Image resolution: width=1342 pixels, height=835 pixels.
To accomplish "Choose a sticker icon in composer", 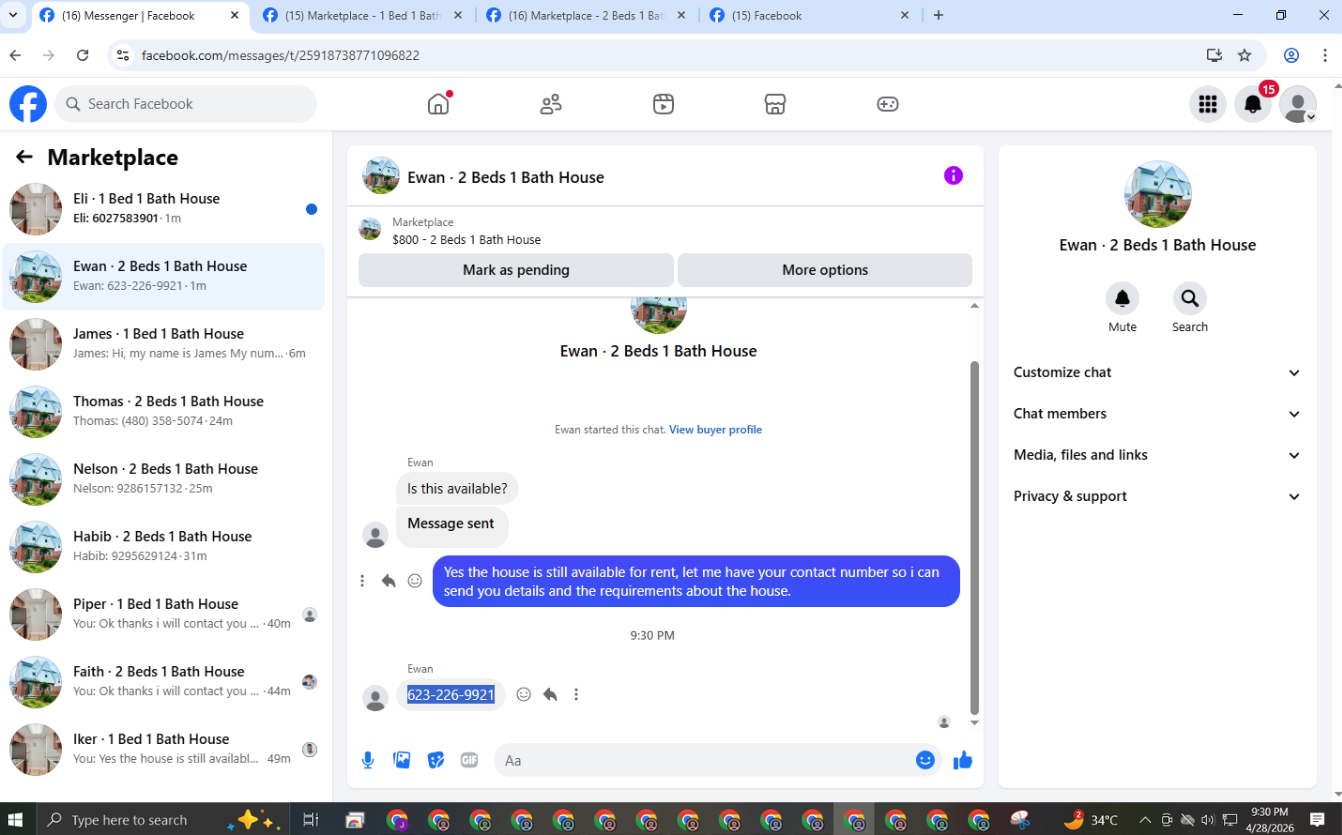I will pyautogui.click(x=436, y=760).
